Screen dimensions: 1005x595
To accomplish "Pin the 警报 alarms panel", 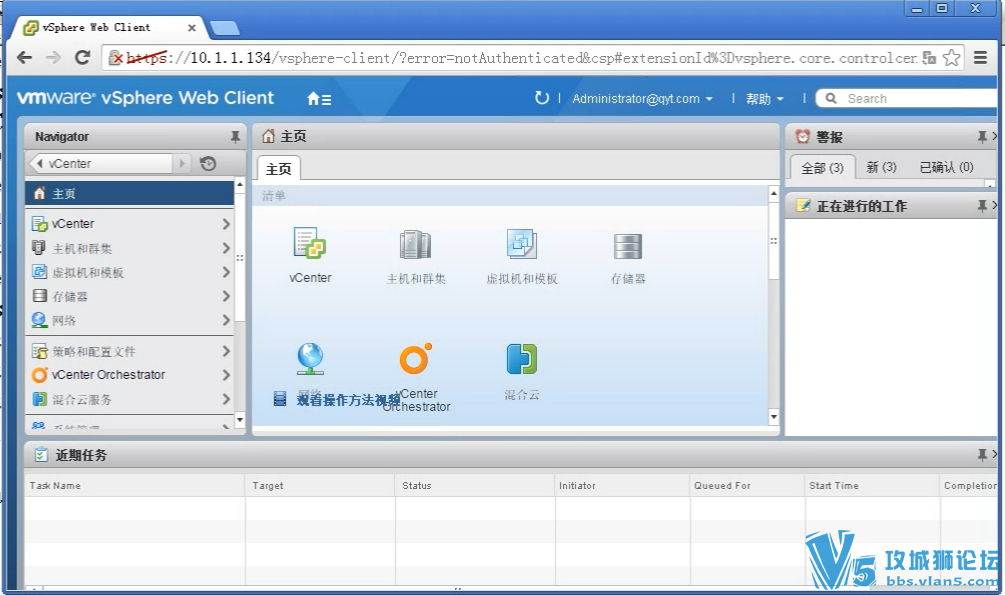I will click(983, 136).
